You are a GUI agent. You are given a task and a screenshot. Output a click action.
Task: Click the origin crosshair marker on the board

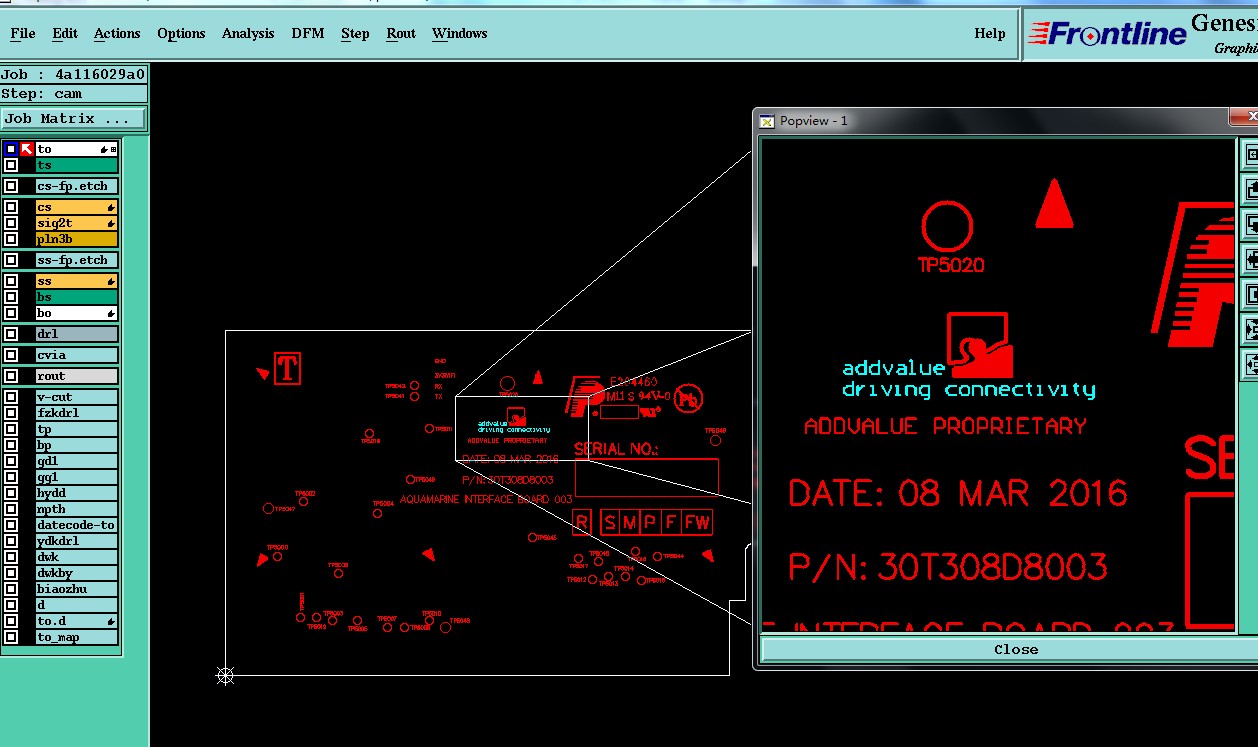[225, 676]
